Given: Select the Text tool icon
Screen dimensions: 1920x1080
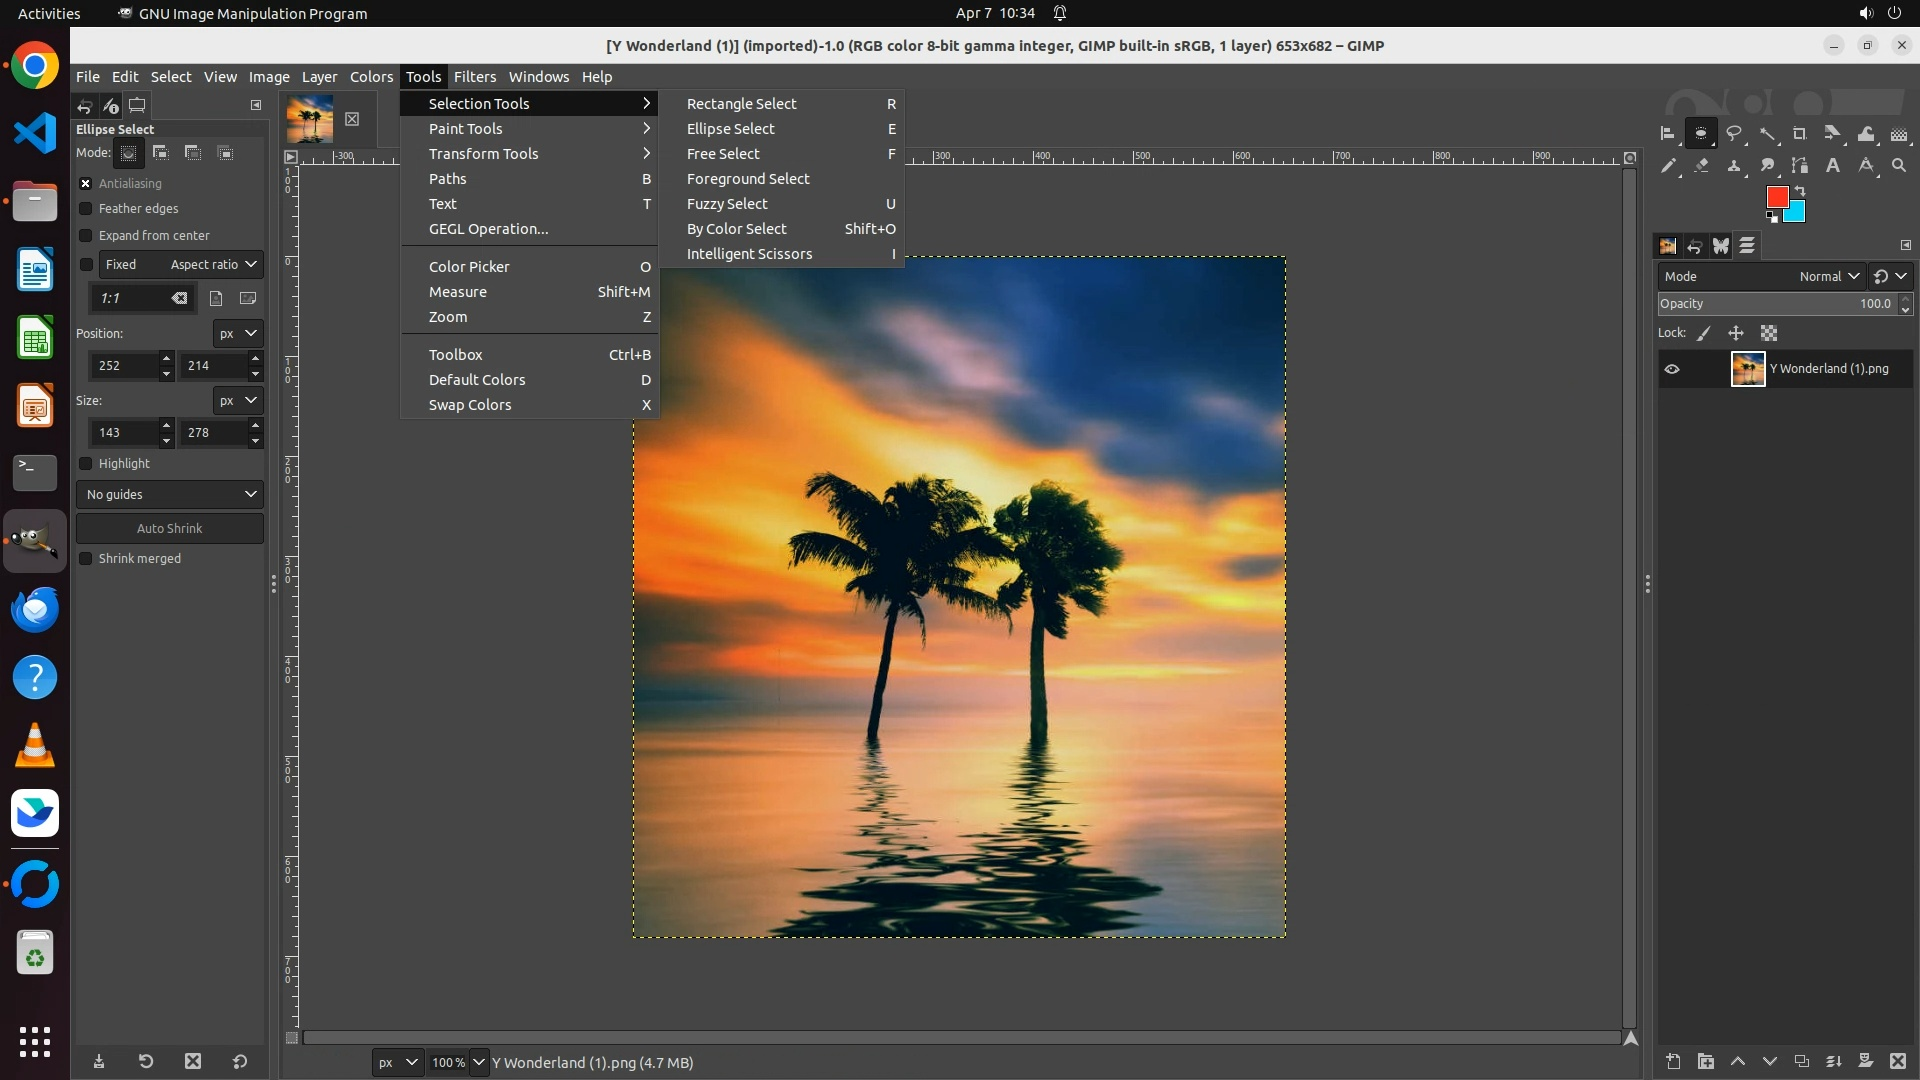Looking at the screenshot, I should click(1832, 166).
